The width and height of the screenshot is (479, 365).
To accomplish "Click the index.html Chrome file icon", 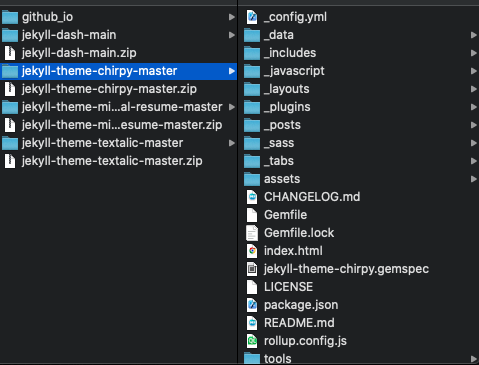I will point(252,251).
